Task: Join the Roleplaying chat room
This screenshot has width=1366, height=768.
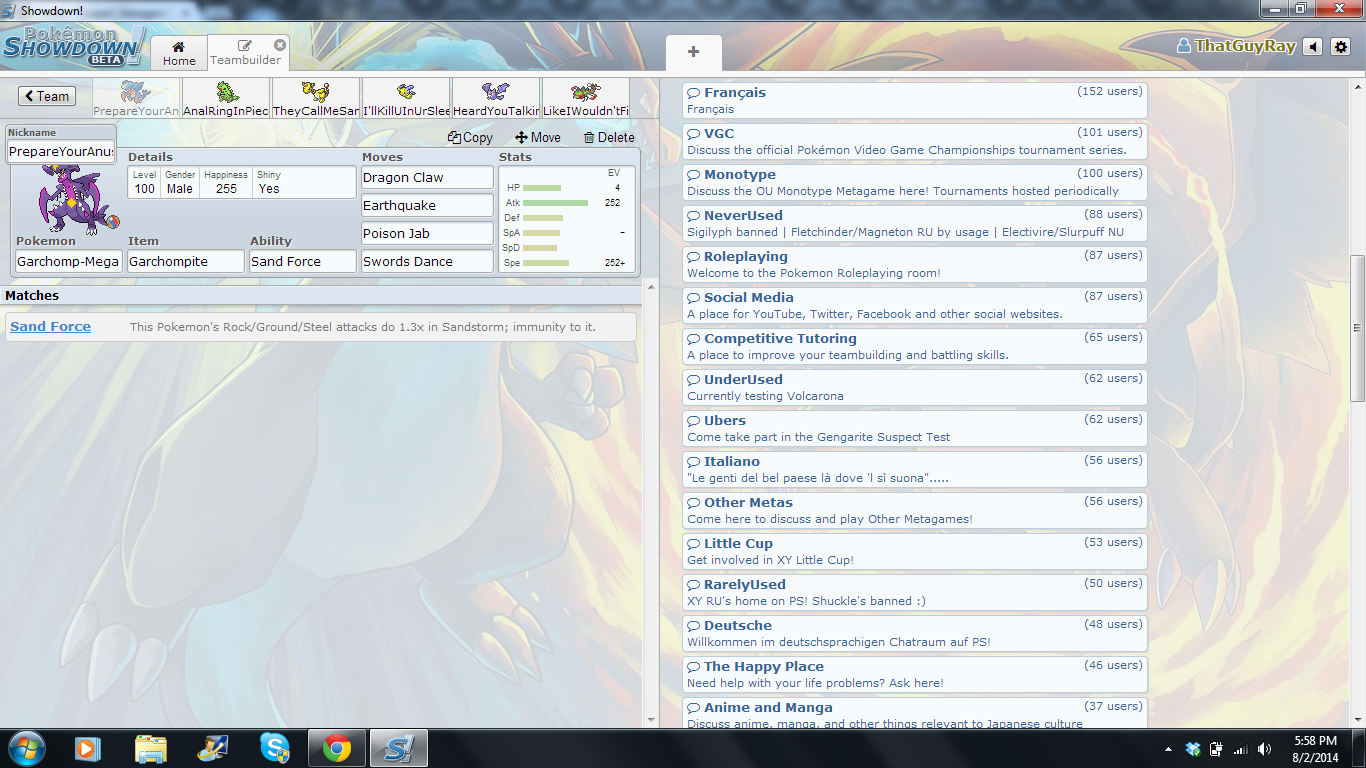Action: [915, 264]
